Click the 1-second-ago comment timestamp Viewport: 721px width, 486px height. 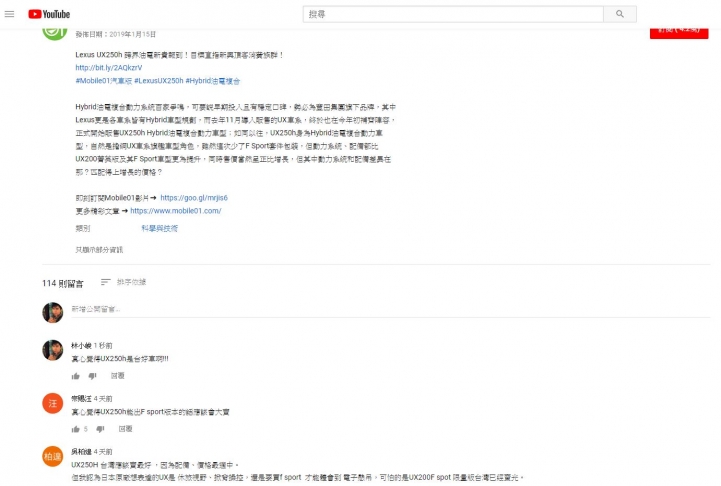103,345
